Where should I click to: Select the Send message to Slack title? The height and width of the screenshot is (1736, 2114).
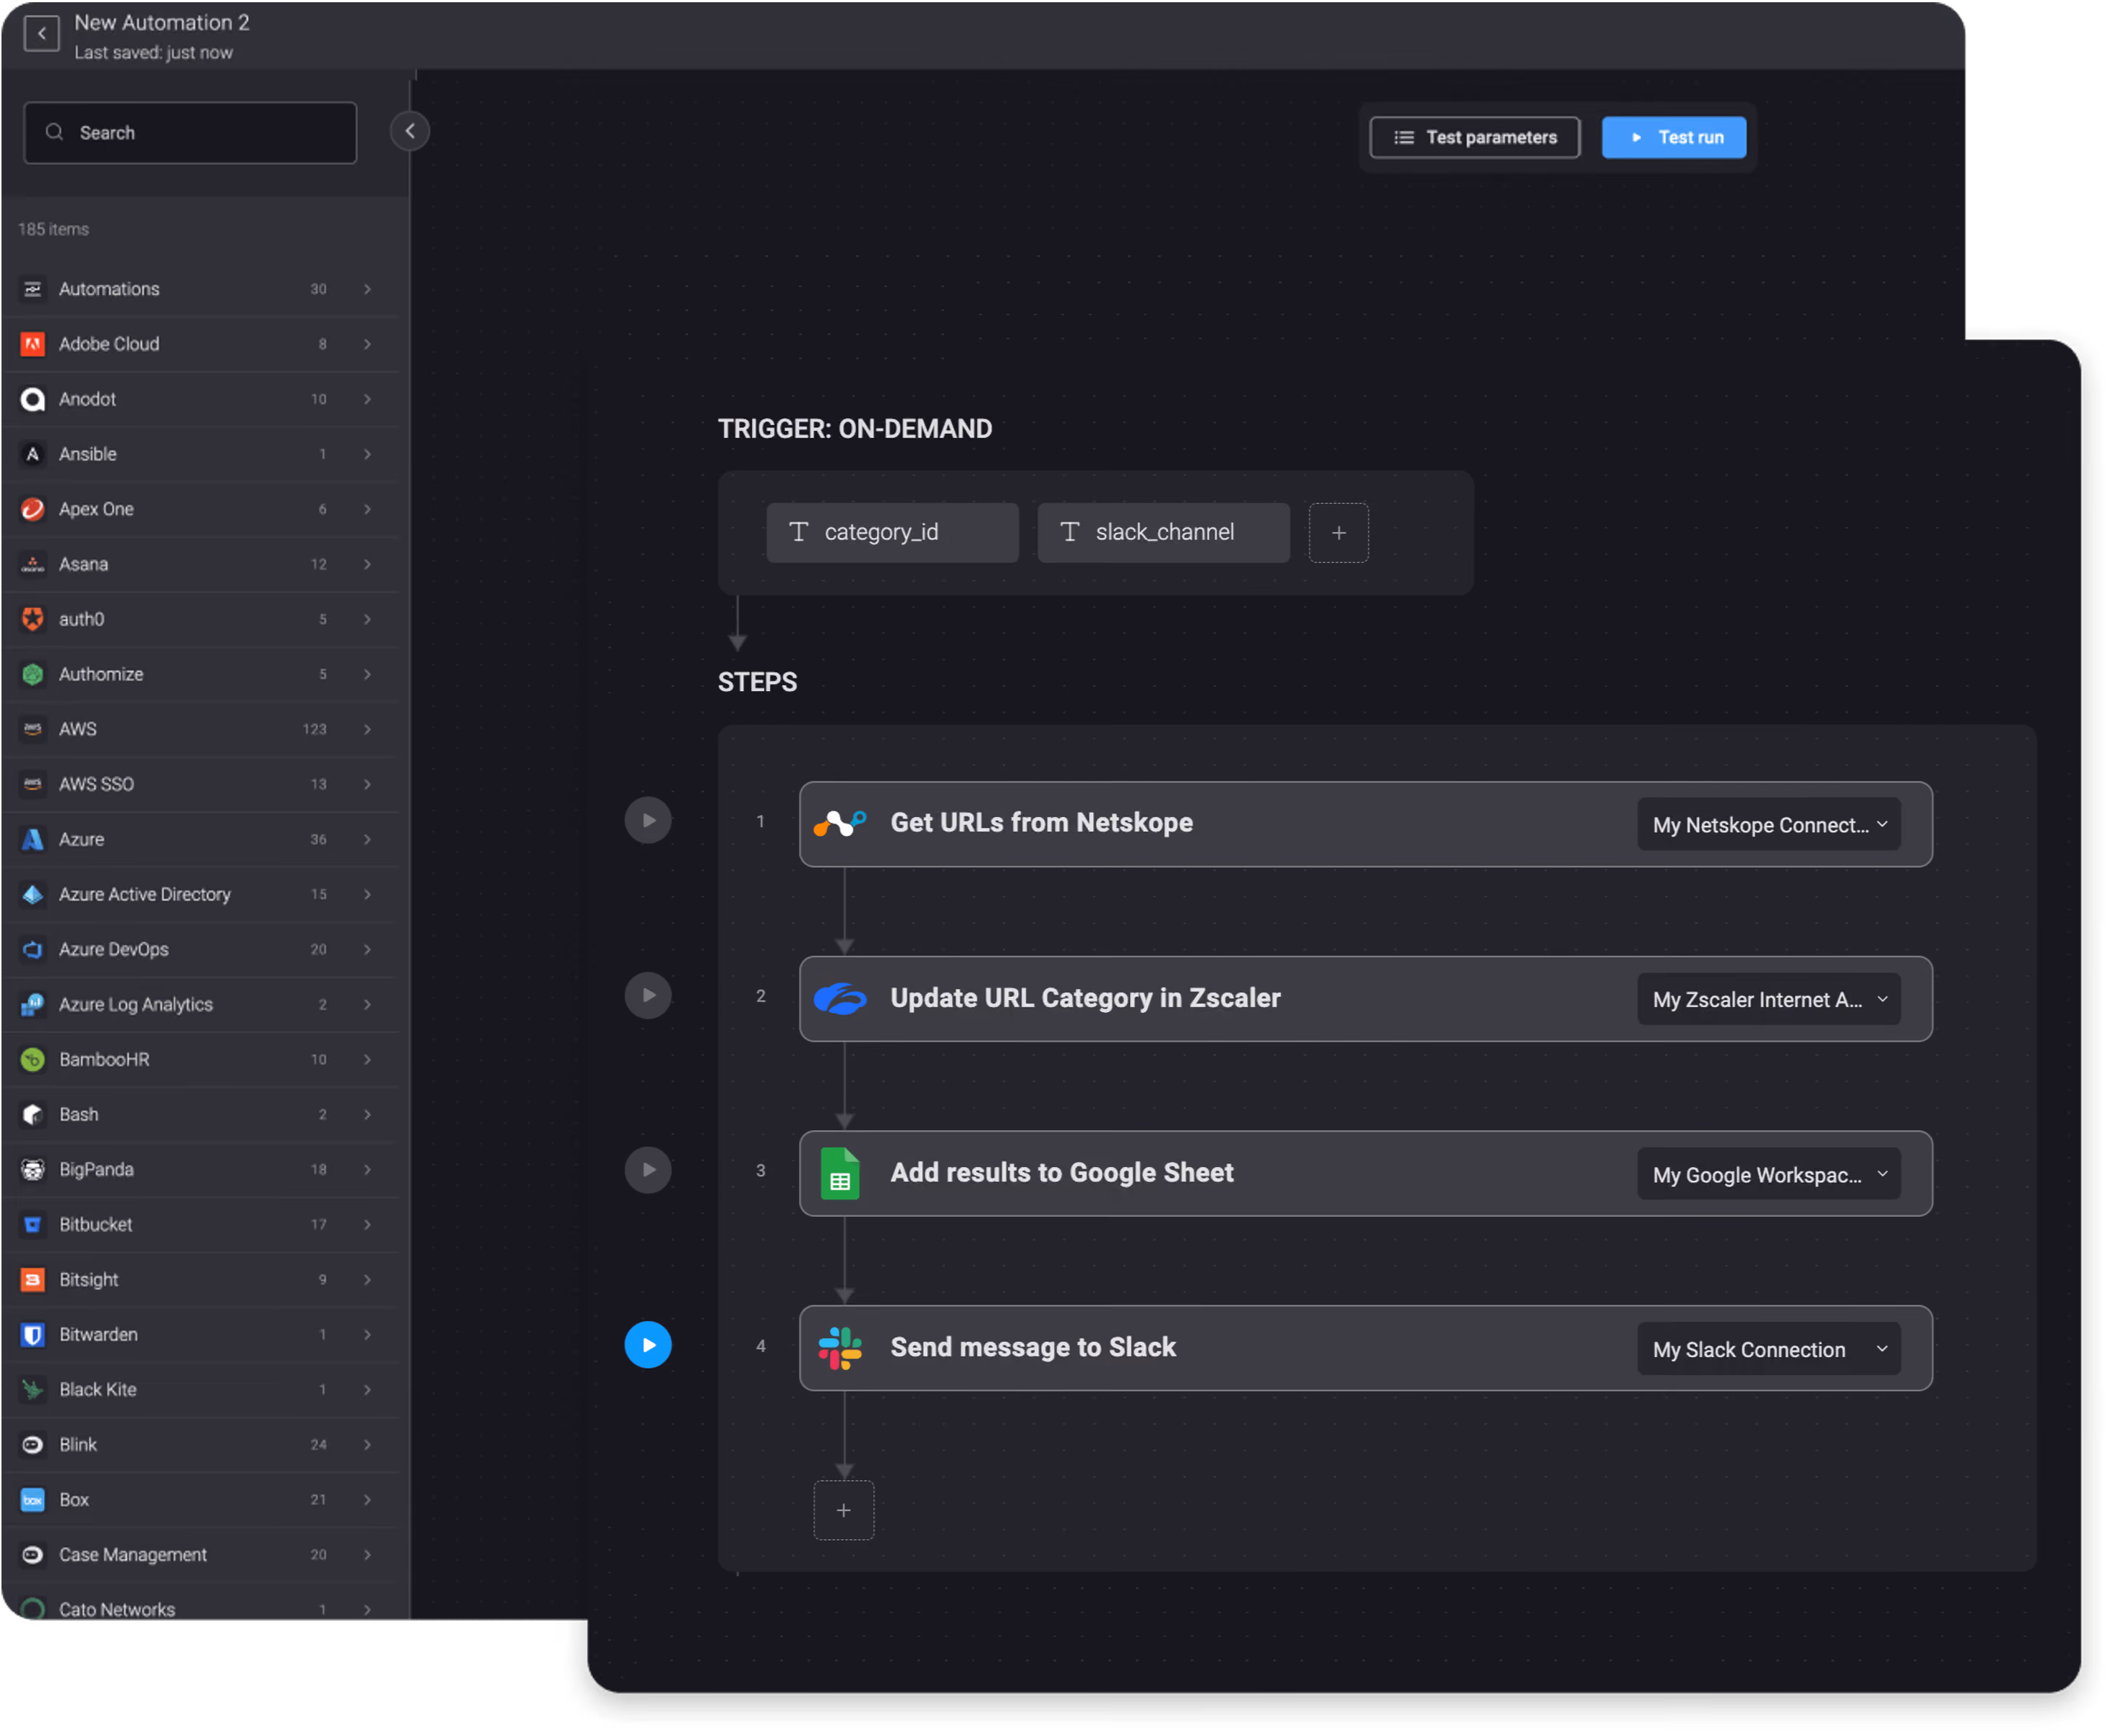pos(1033,1347)
